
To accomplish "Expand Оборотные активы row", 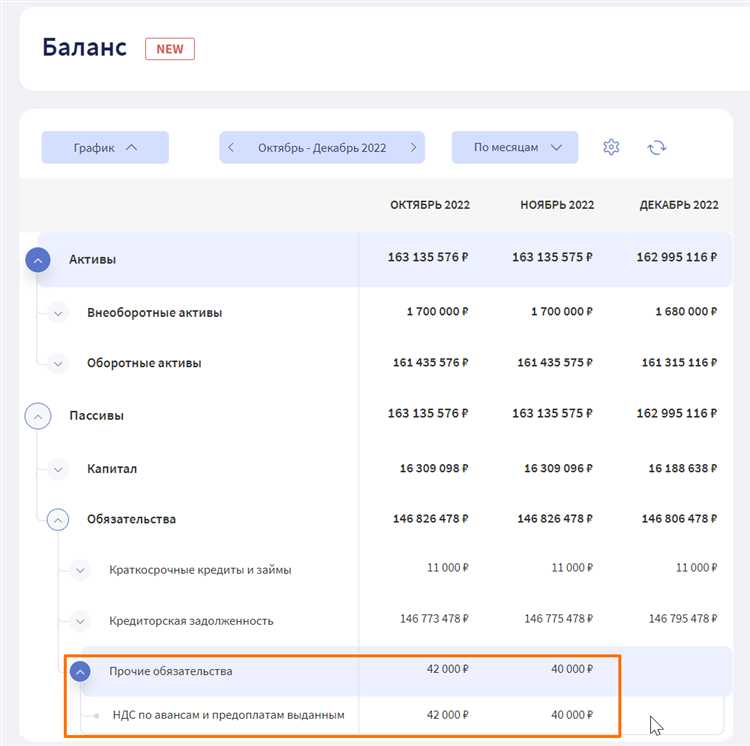I will tap(58, 363).
